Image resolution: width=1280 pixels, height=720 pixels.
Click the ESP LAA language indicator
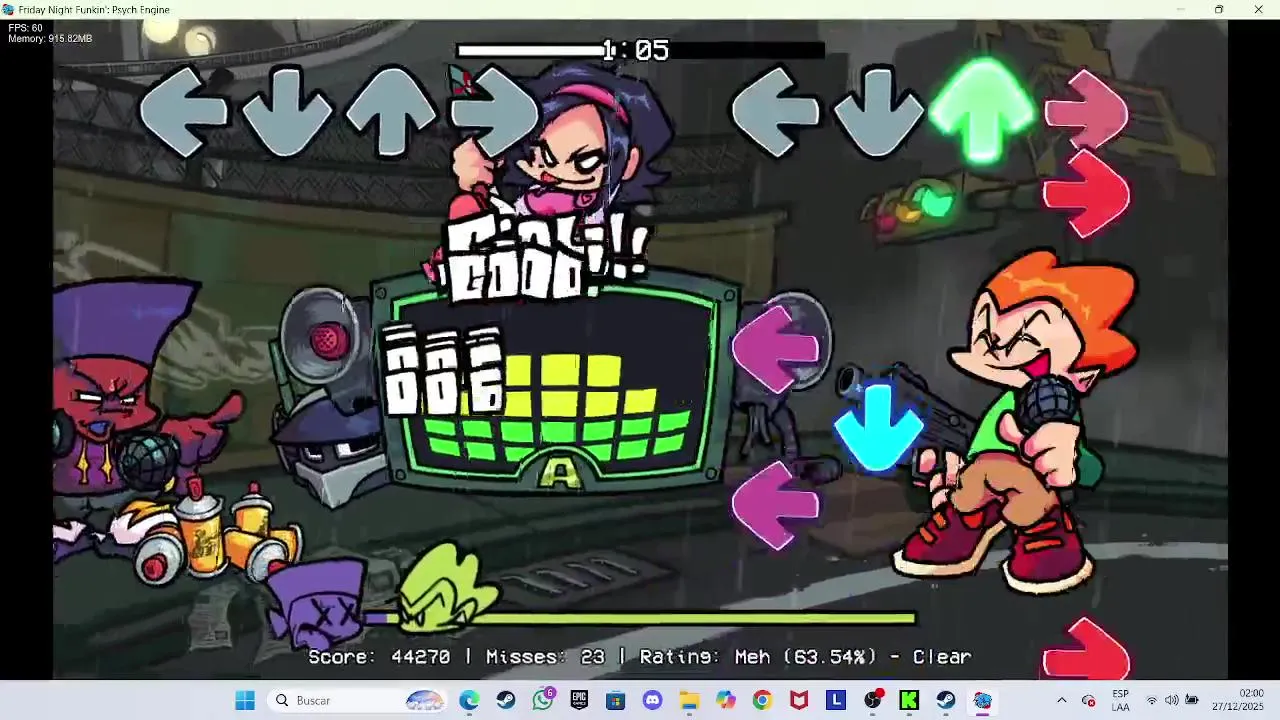coord(1121,700)
